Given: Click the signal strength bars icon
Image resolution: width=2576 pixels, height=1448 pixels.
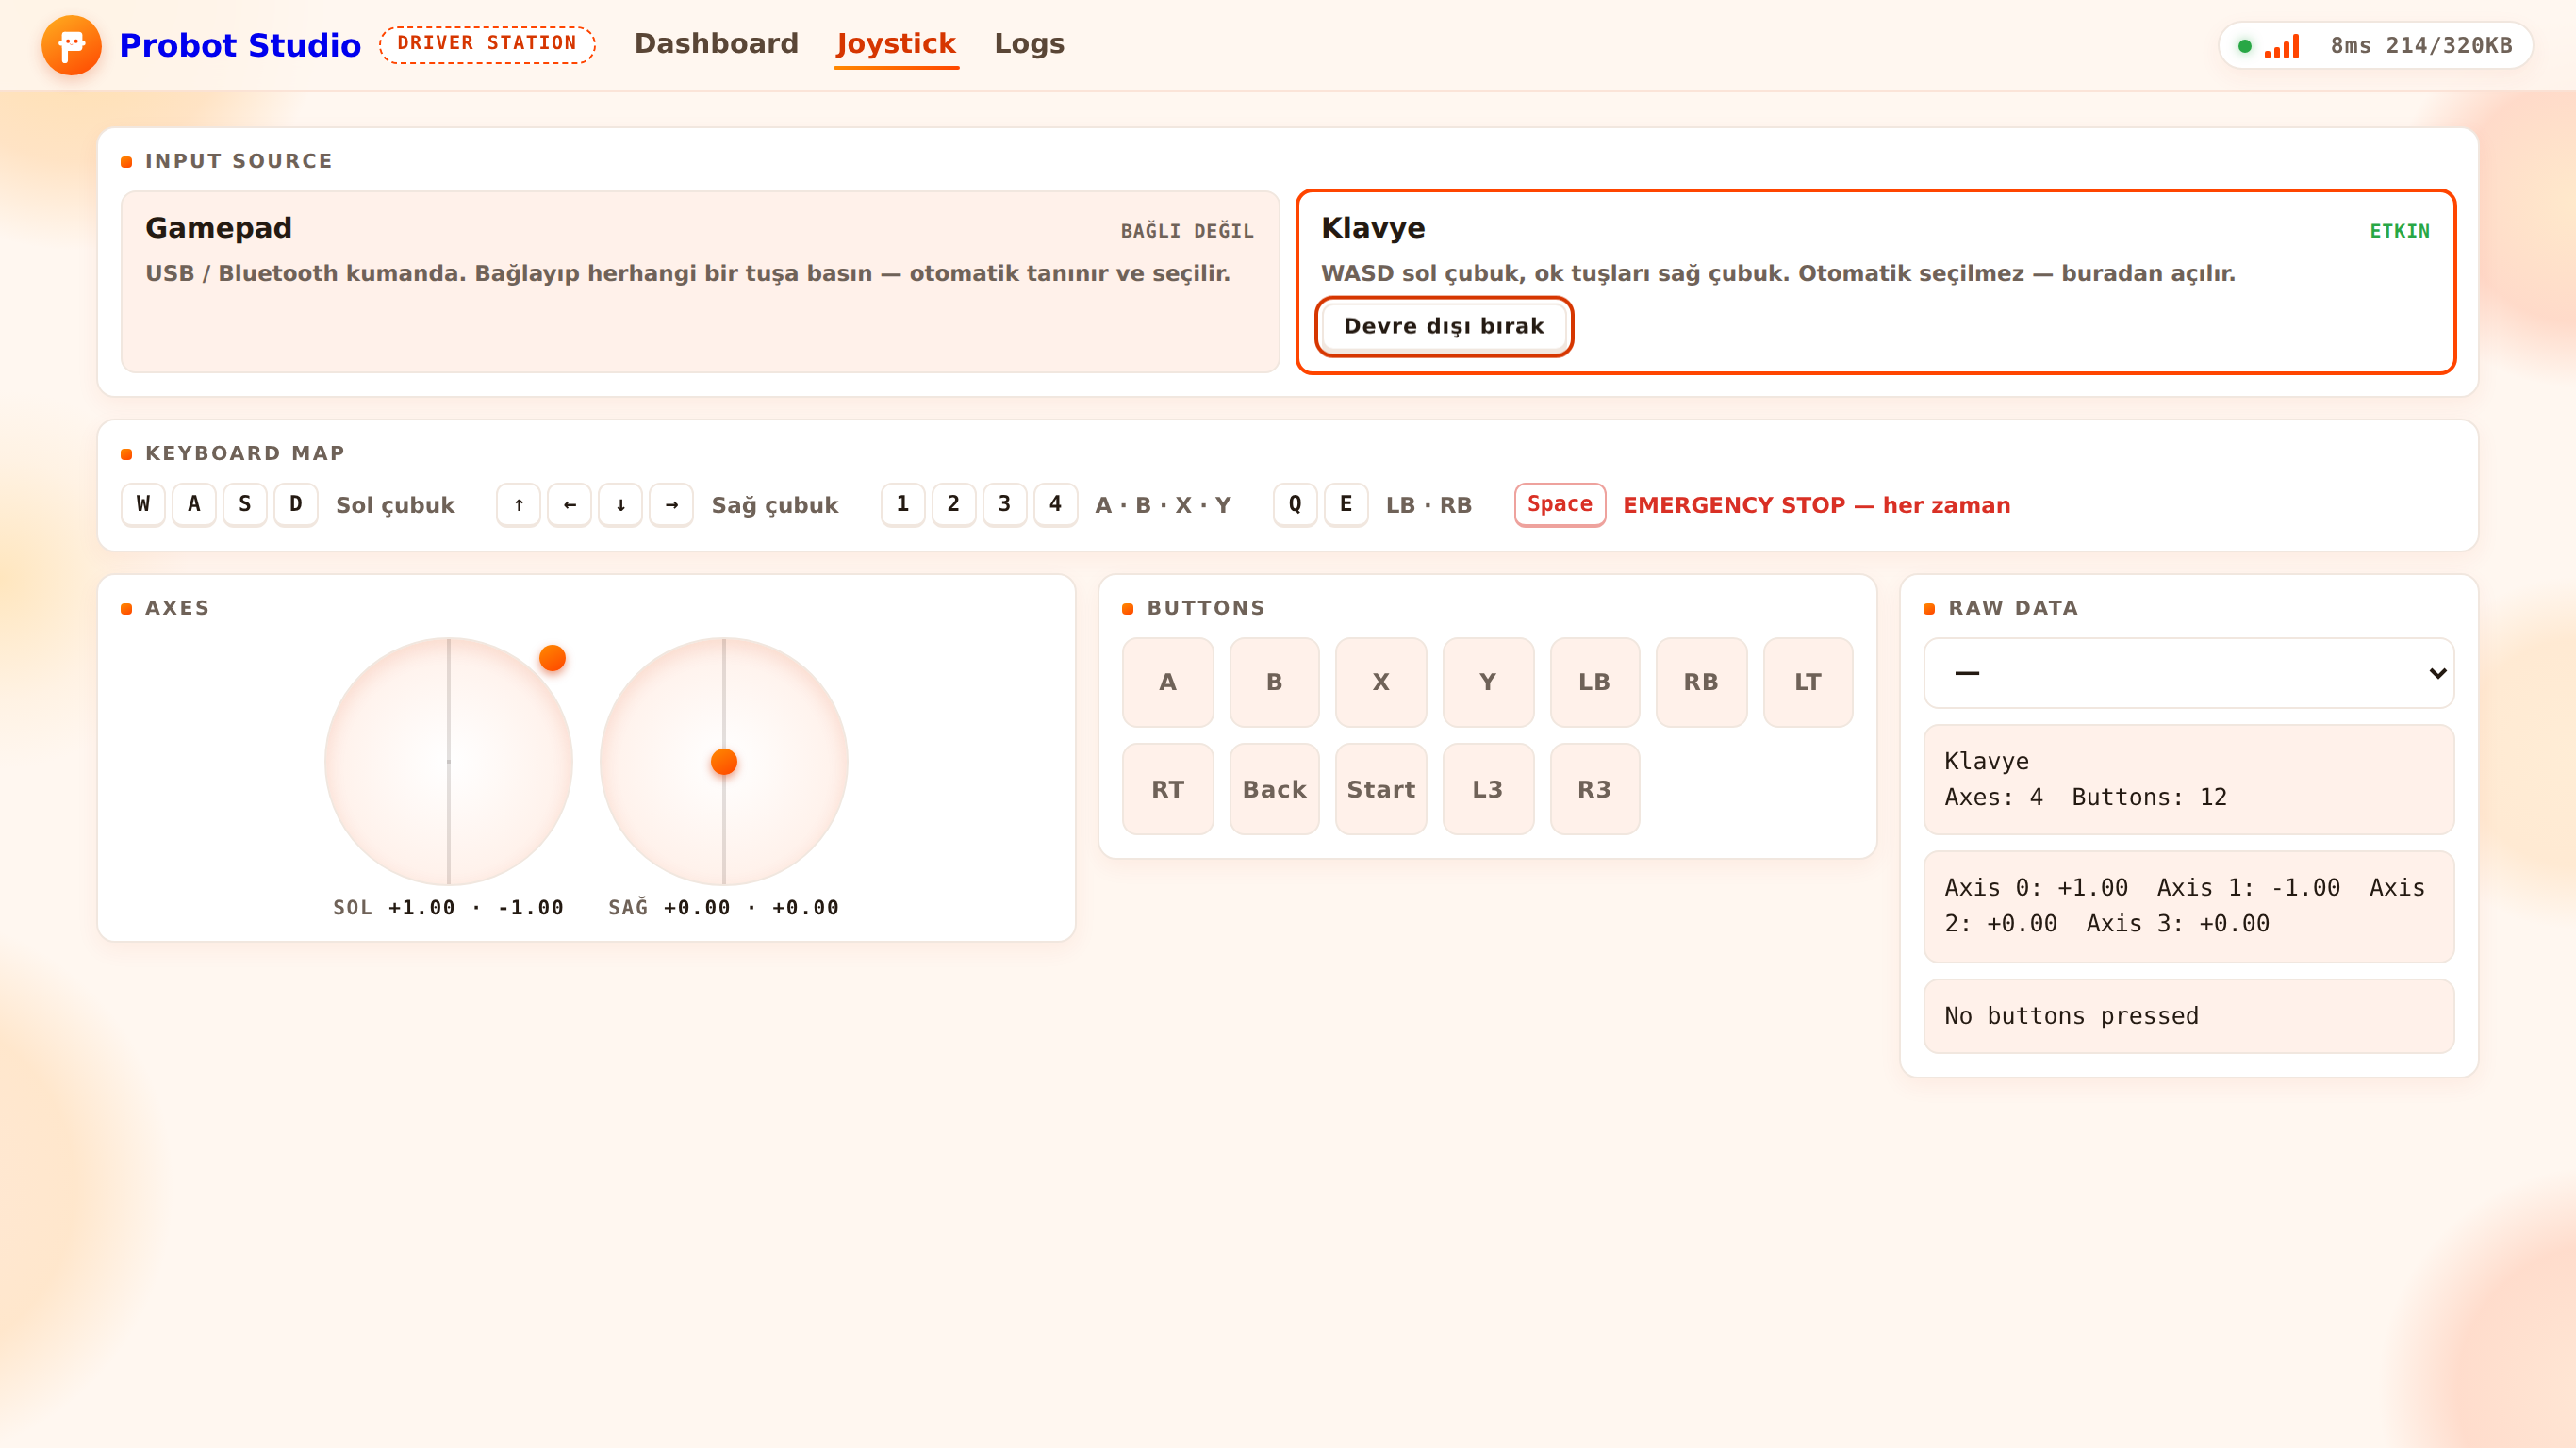Looking at the screenshot, I should click(x=2282, y=46).
